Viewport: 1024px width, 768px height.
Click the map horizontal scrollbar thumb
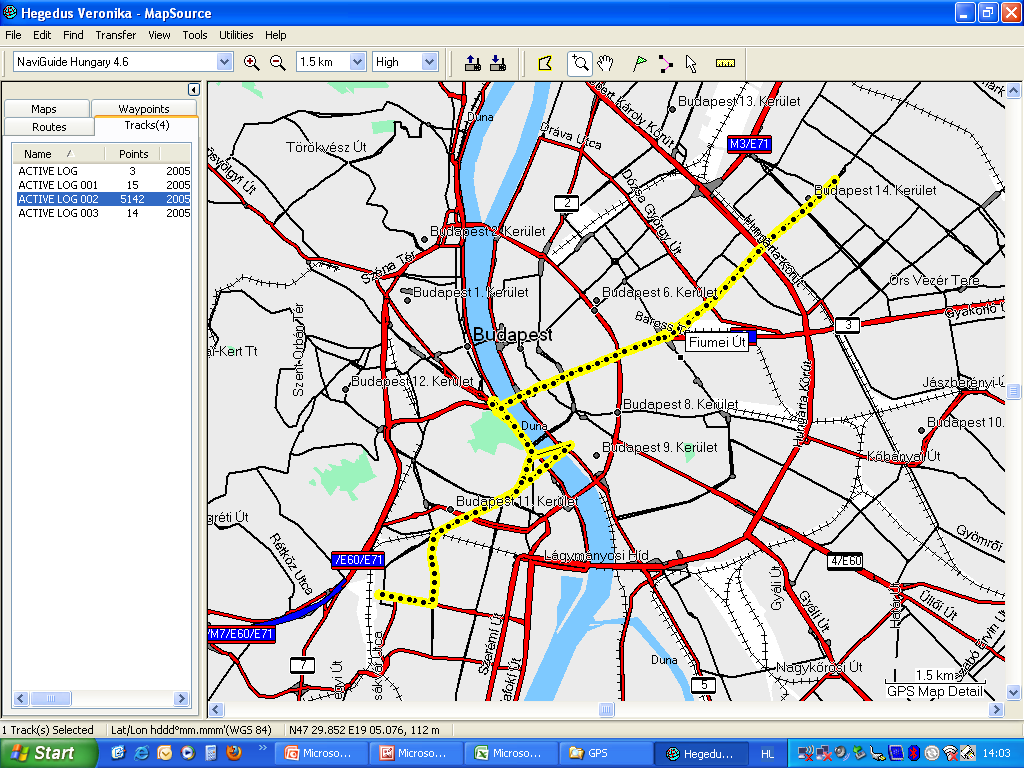pos(606,709)
